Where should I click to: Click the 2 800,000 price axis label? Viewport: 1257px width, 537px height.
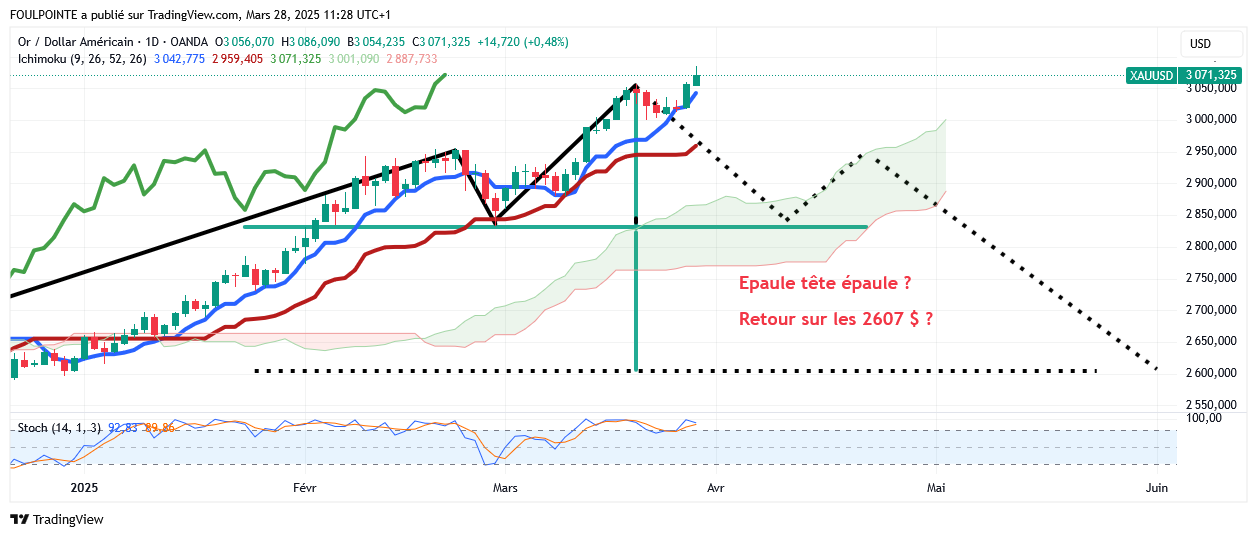[x=1213, y=246]
